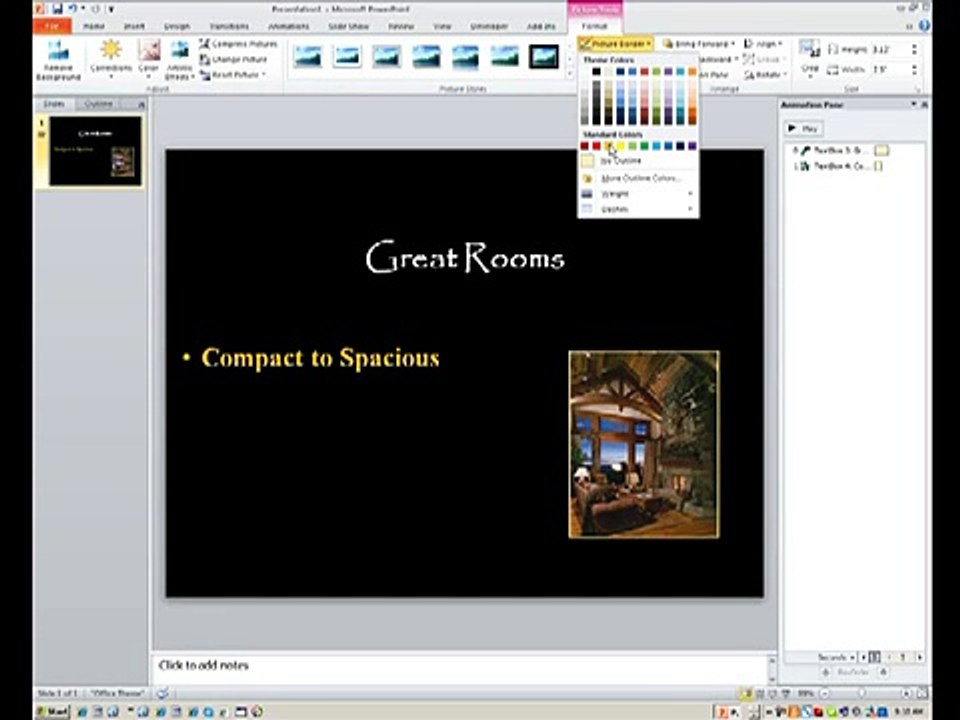Click the Crop tool icon
960x720 pixels.
(809, 50)
